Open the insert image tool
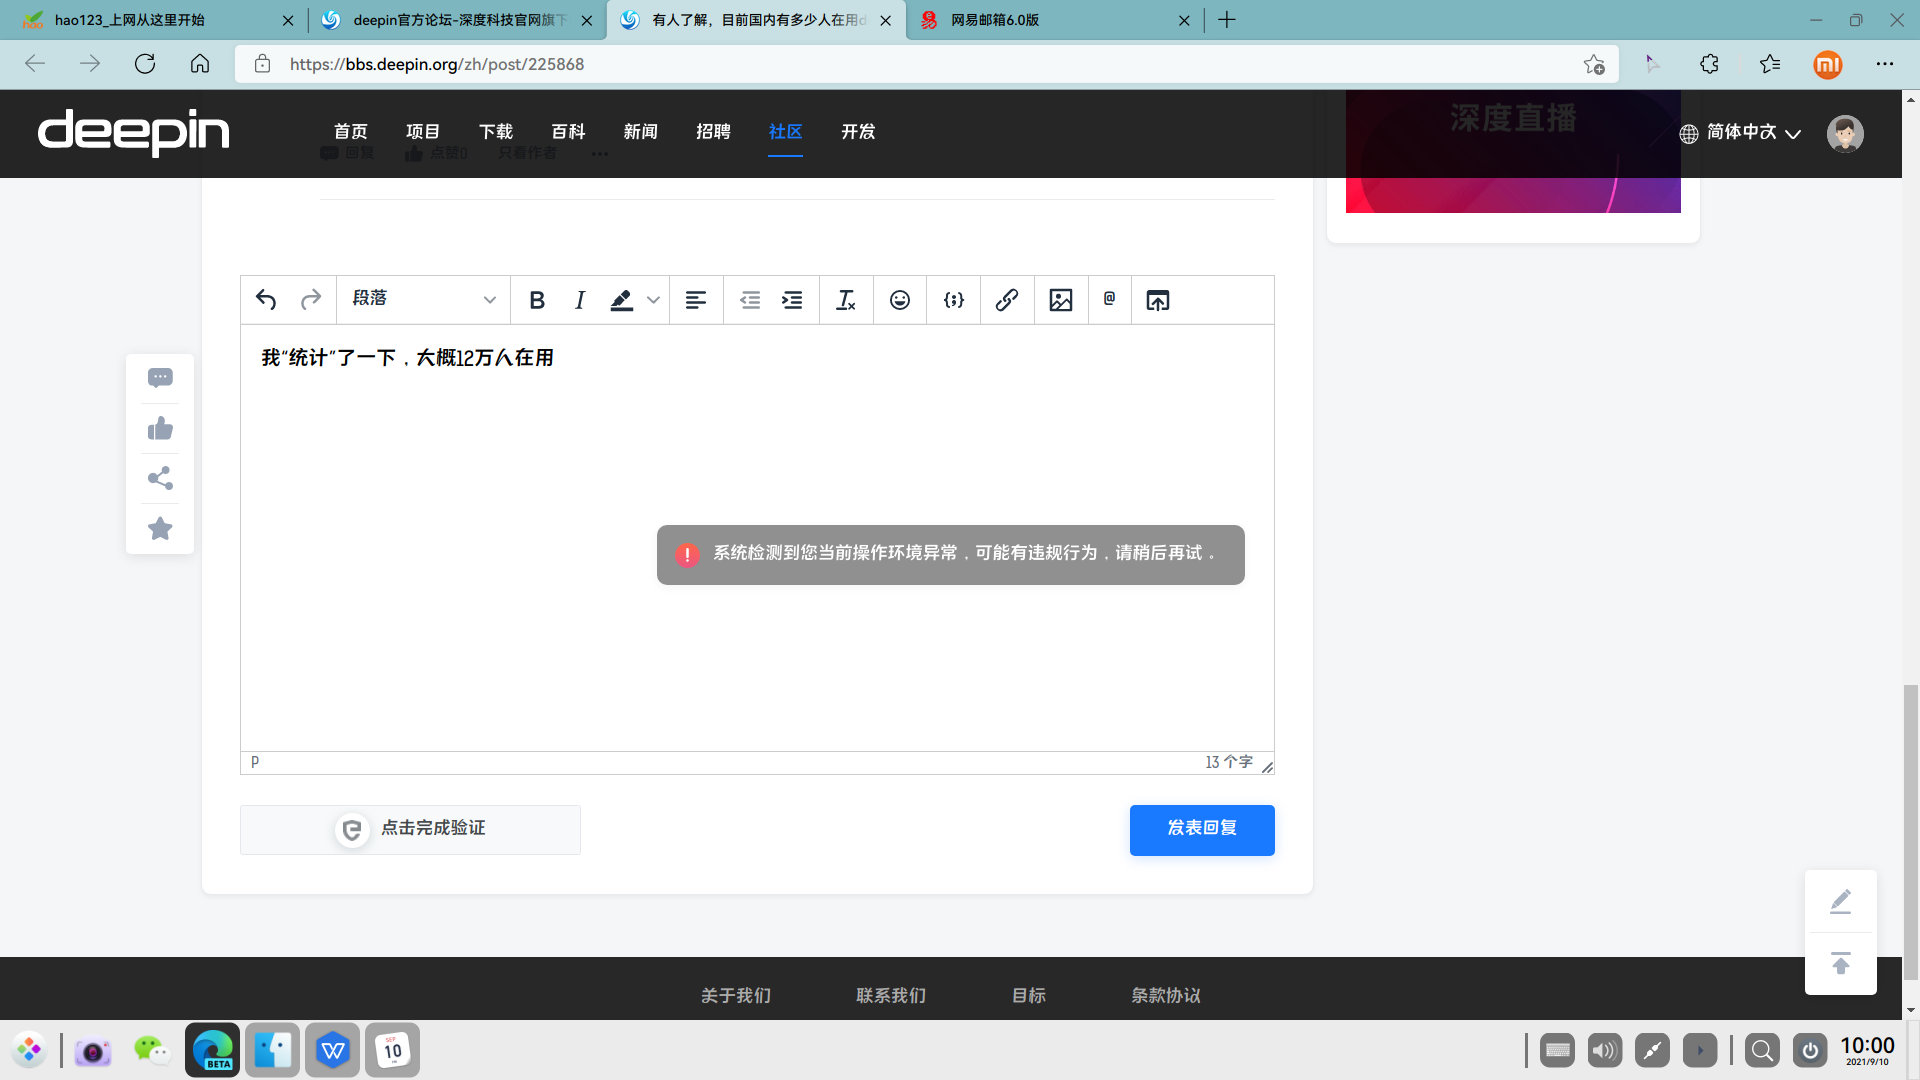This screenshot has width=1920, height=1080. pyautogui.click(x=1061, y=300)
